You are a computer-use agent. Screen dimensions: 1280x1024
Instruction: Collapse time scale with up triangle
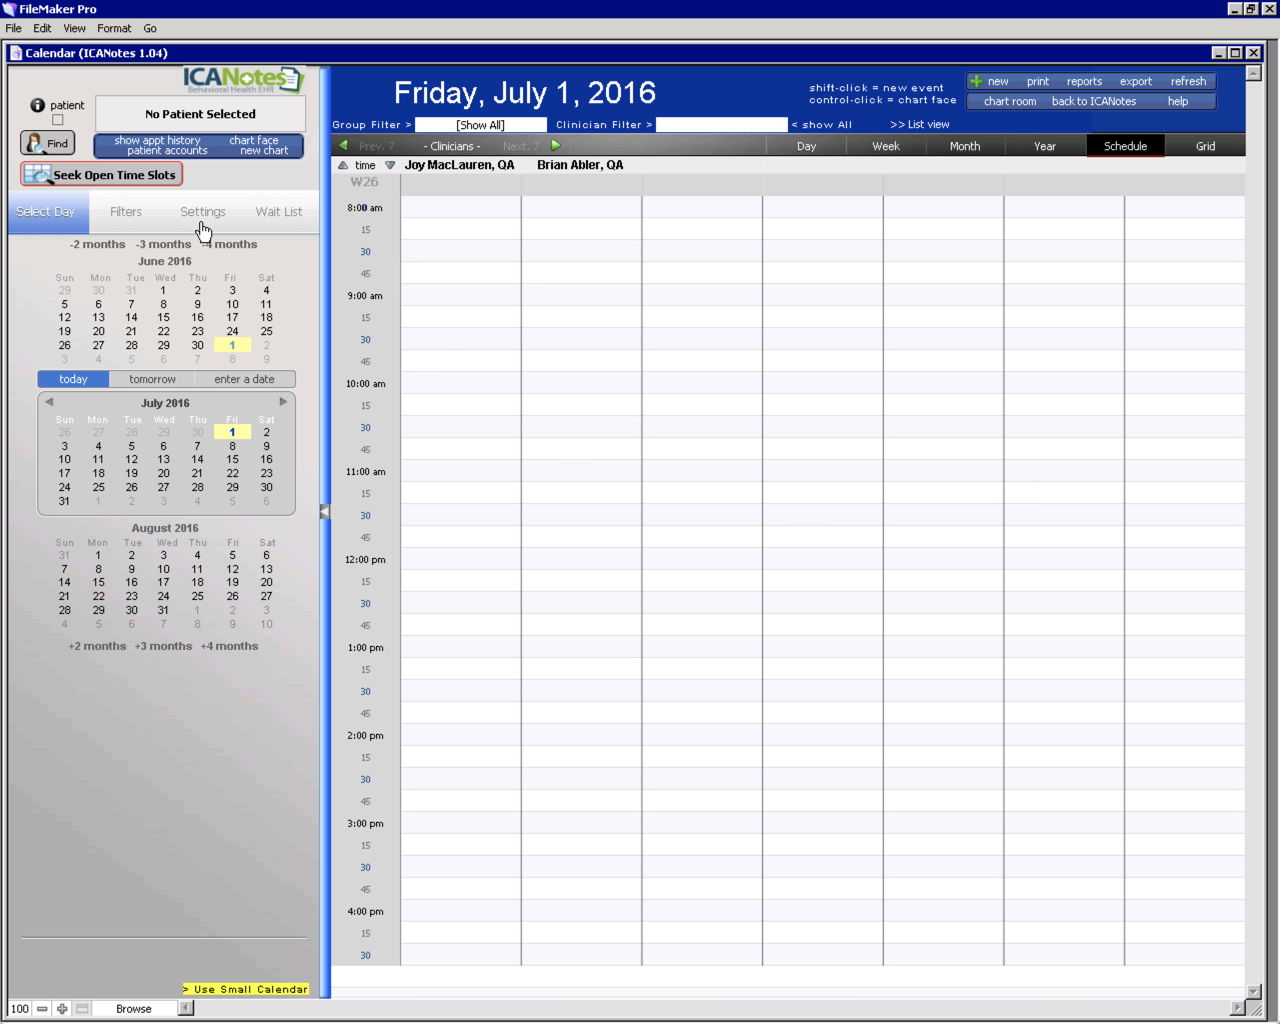click(343, 165)
